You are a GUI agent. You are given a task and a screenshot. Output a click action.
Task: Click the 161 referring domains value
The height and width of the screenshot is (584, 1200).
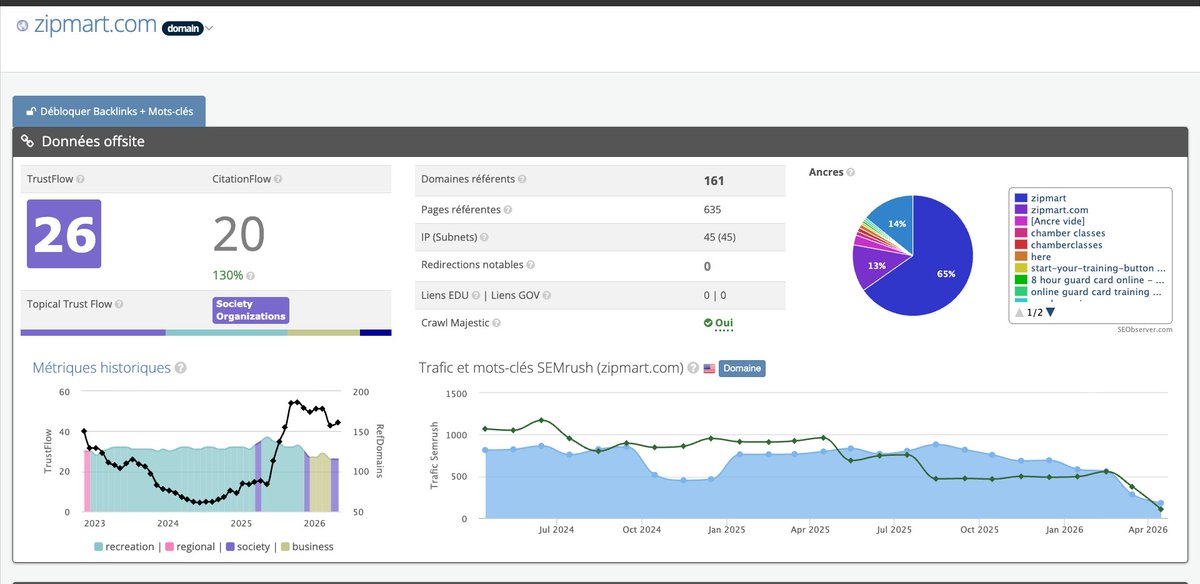(714, 181)
